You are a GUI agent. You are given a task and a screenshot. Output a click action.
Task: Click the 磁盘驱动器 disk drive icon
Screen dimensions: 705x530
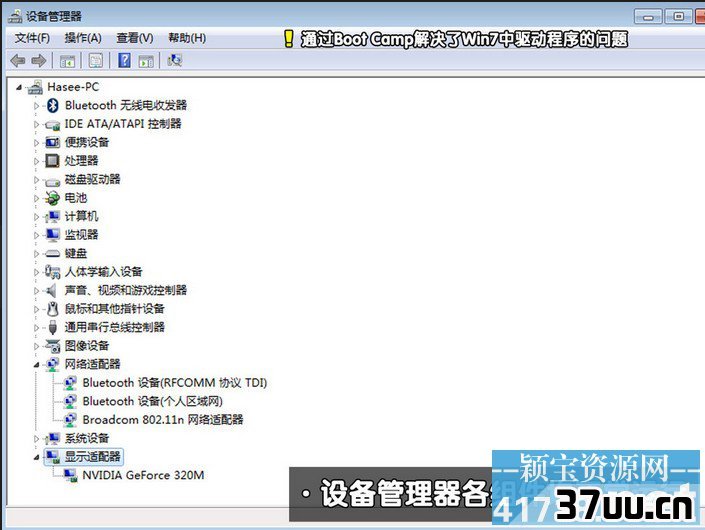(x=52, y=181)
